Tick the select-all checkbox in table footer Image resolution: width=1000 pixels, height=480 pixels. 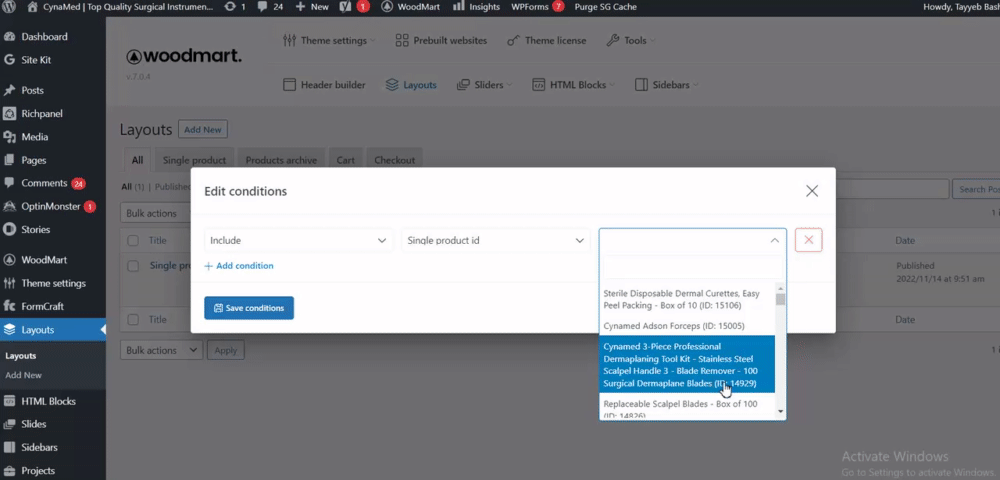coord(133,319)
